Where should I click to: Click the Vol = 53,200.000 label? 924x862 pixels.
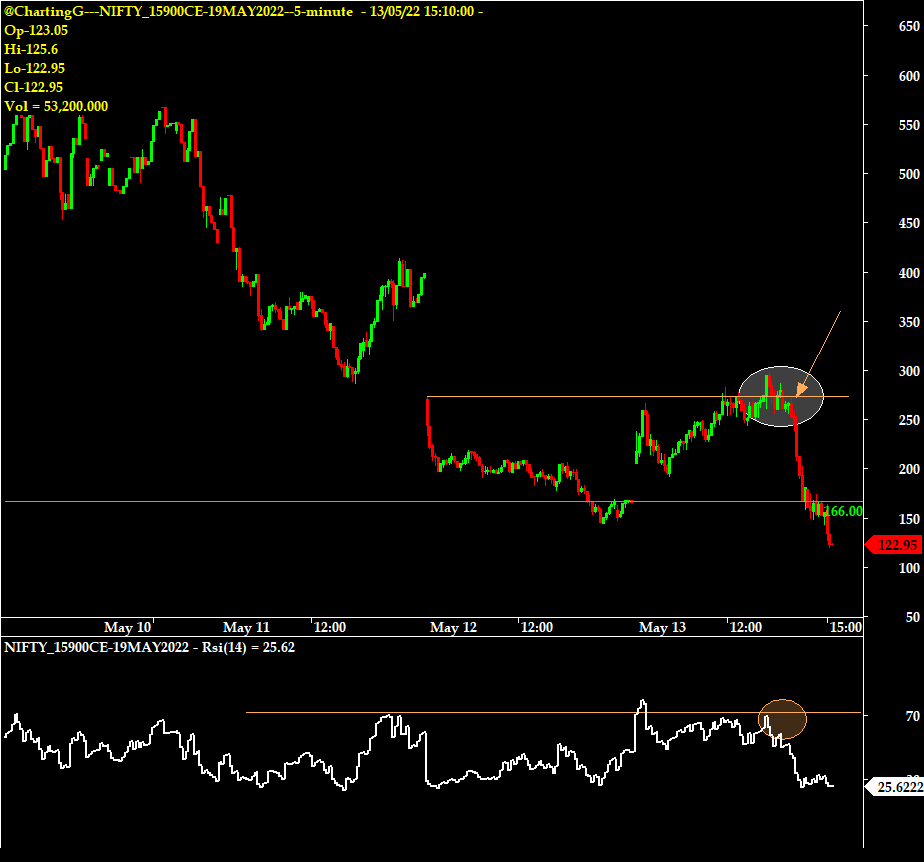[56, 106]
